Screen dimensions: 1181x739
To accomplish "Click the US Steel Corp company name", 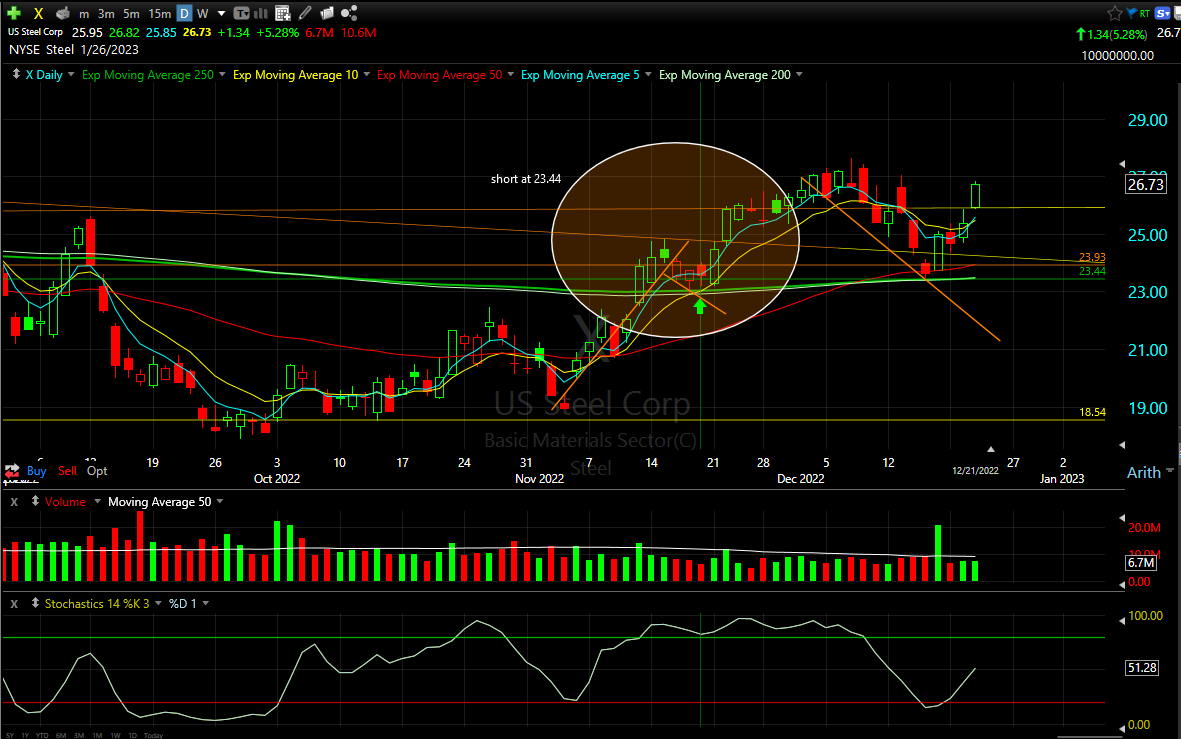I will (35, 32).
